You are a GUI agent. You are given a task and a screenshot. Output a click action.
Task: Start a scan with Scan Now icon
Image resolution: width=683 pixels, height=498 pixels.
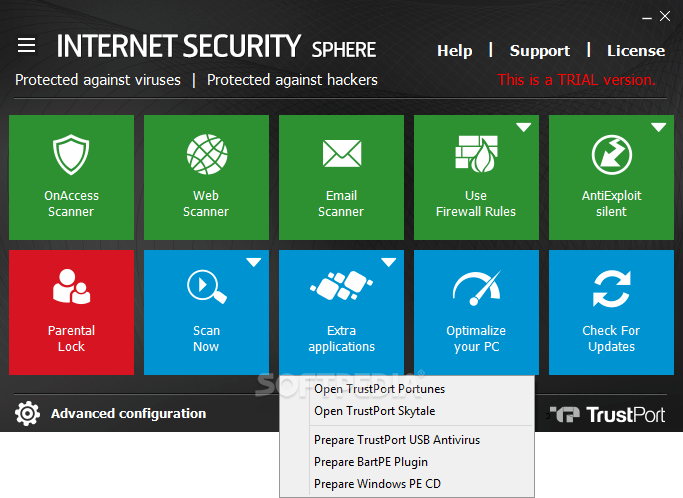[x=205, y=289]
